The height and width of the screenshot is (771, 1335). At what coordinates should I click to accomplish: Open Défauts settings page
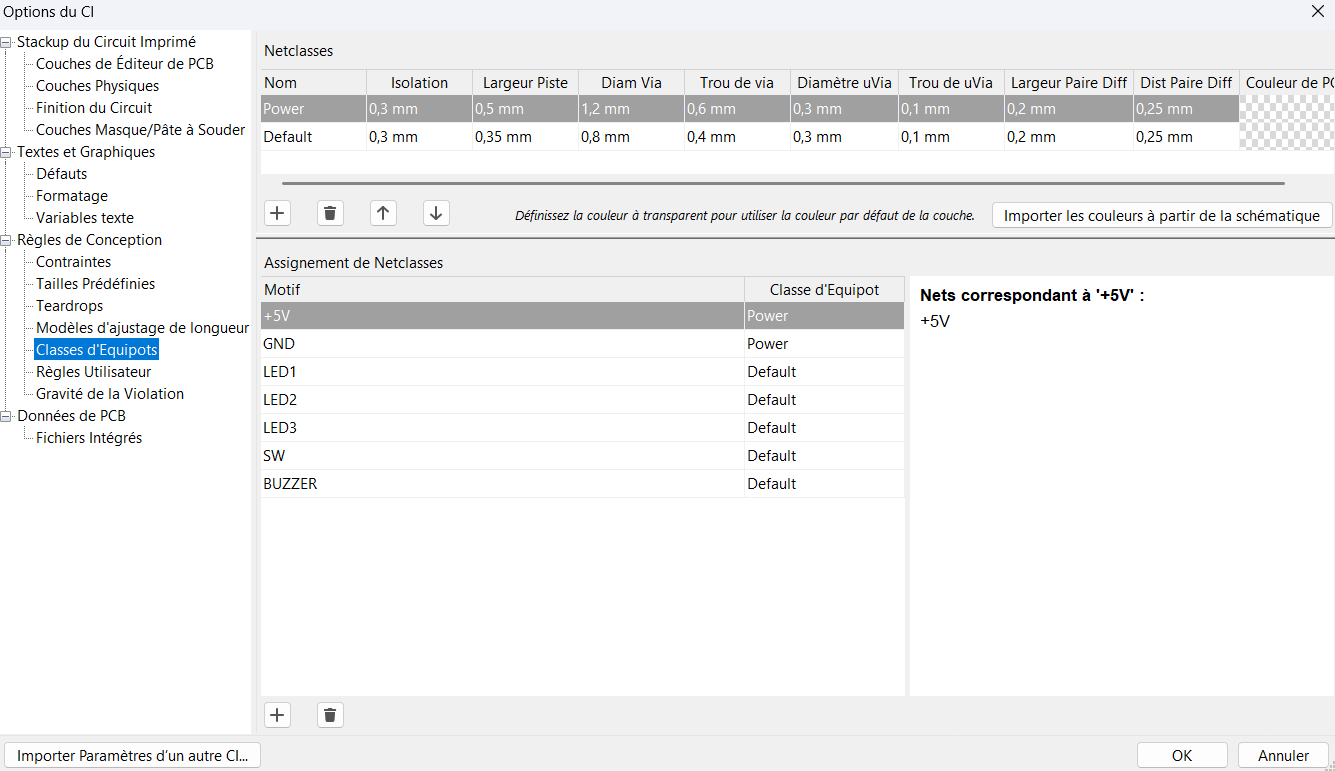tap(62, 174)
